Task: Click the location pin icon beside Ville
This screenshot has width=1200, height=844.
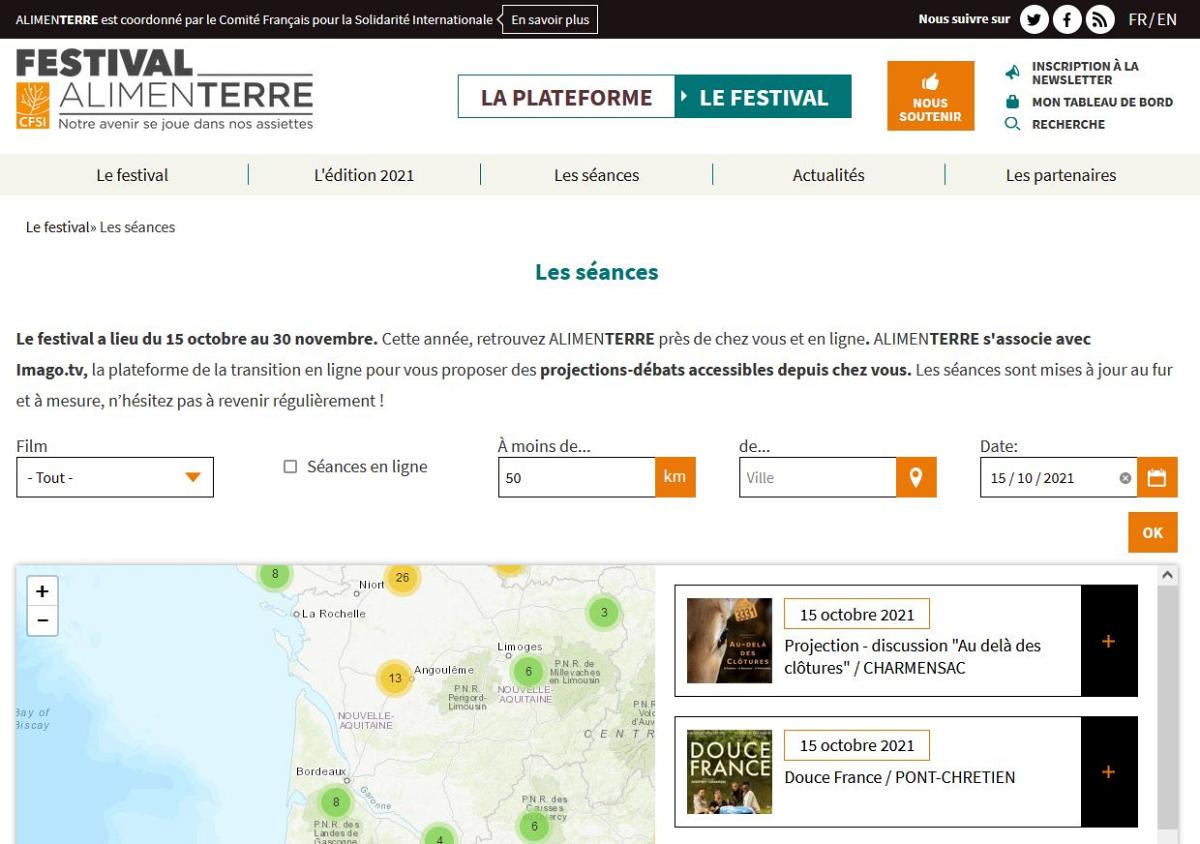Action: tap(916, 477)
